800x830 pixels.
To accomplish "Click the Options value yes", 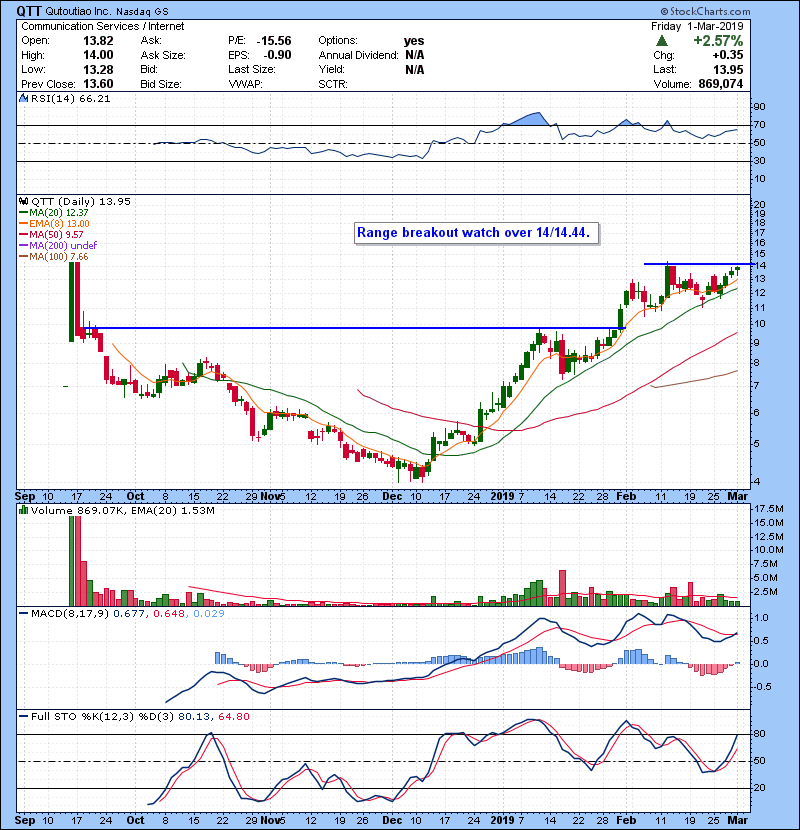I will 414,41.
